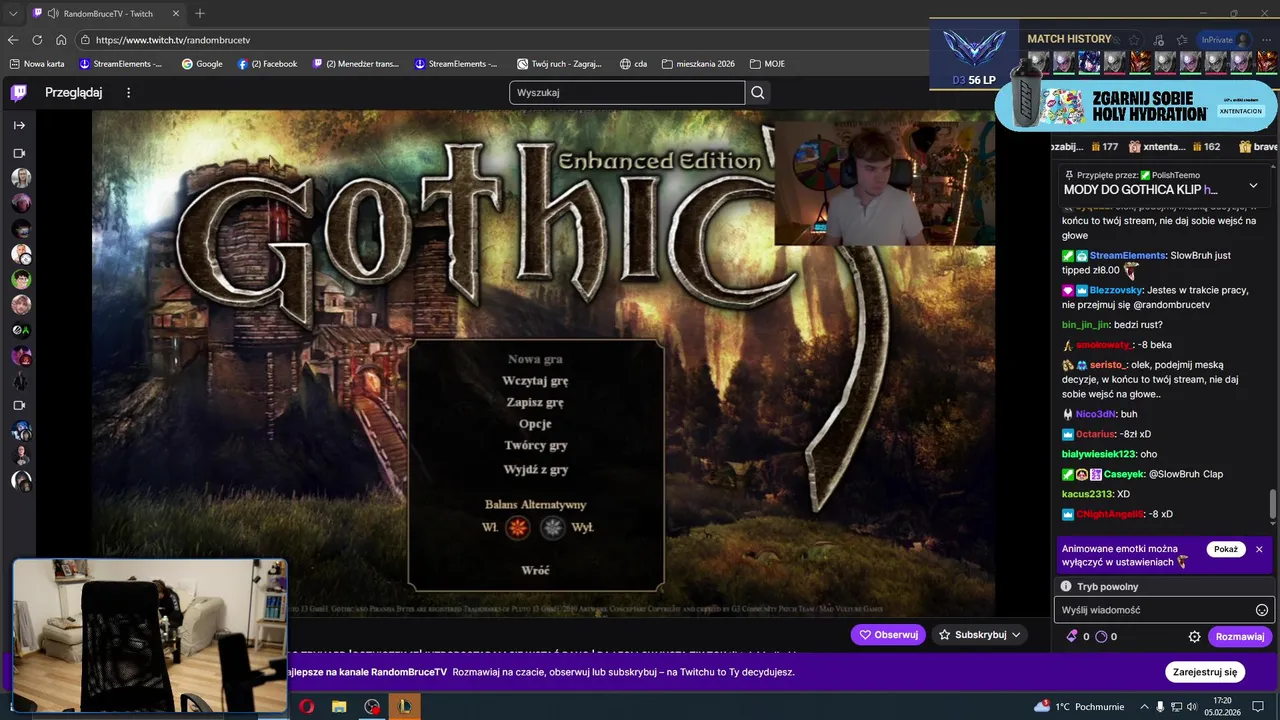Click the Bits balance icon in chat
The height and width of the screenshot is (720, 1280).
click(x=1072, y=636)
